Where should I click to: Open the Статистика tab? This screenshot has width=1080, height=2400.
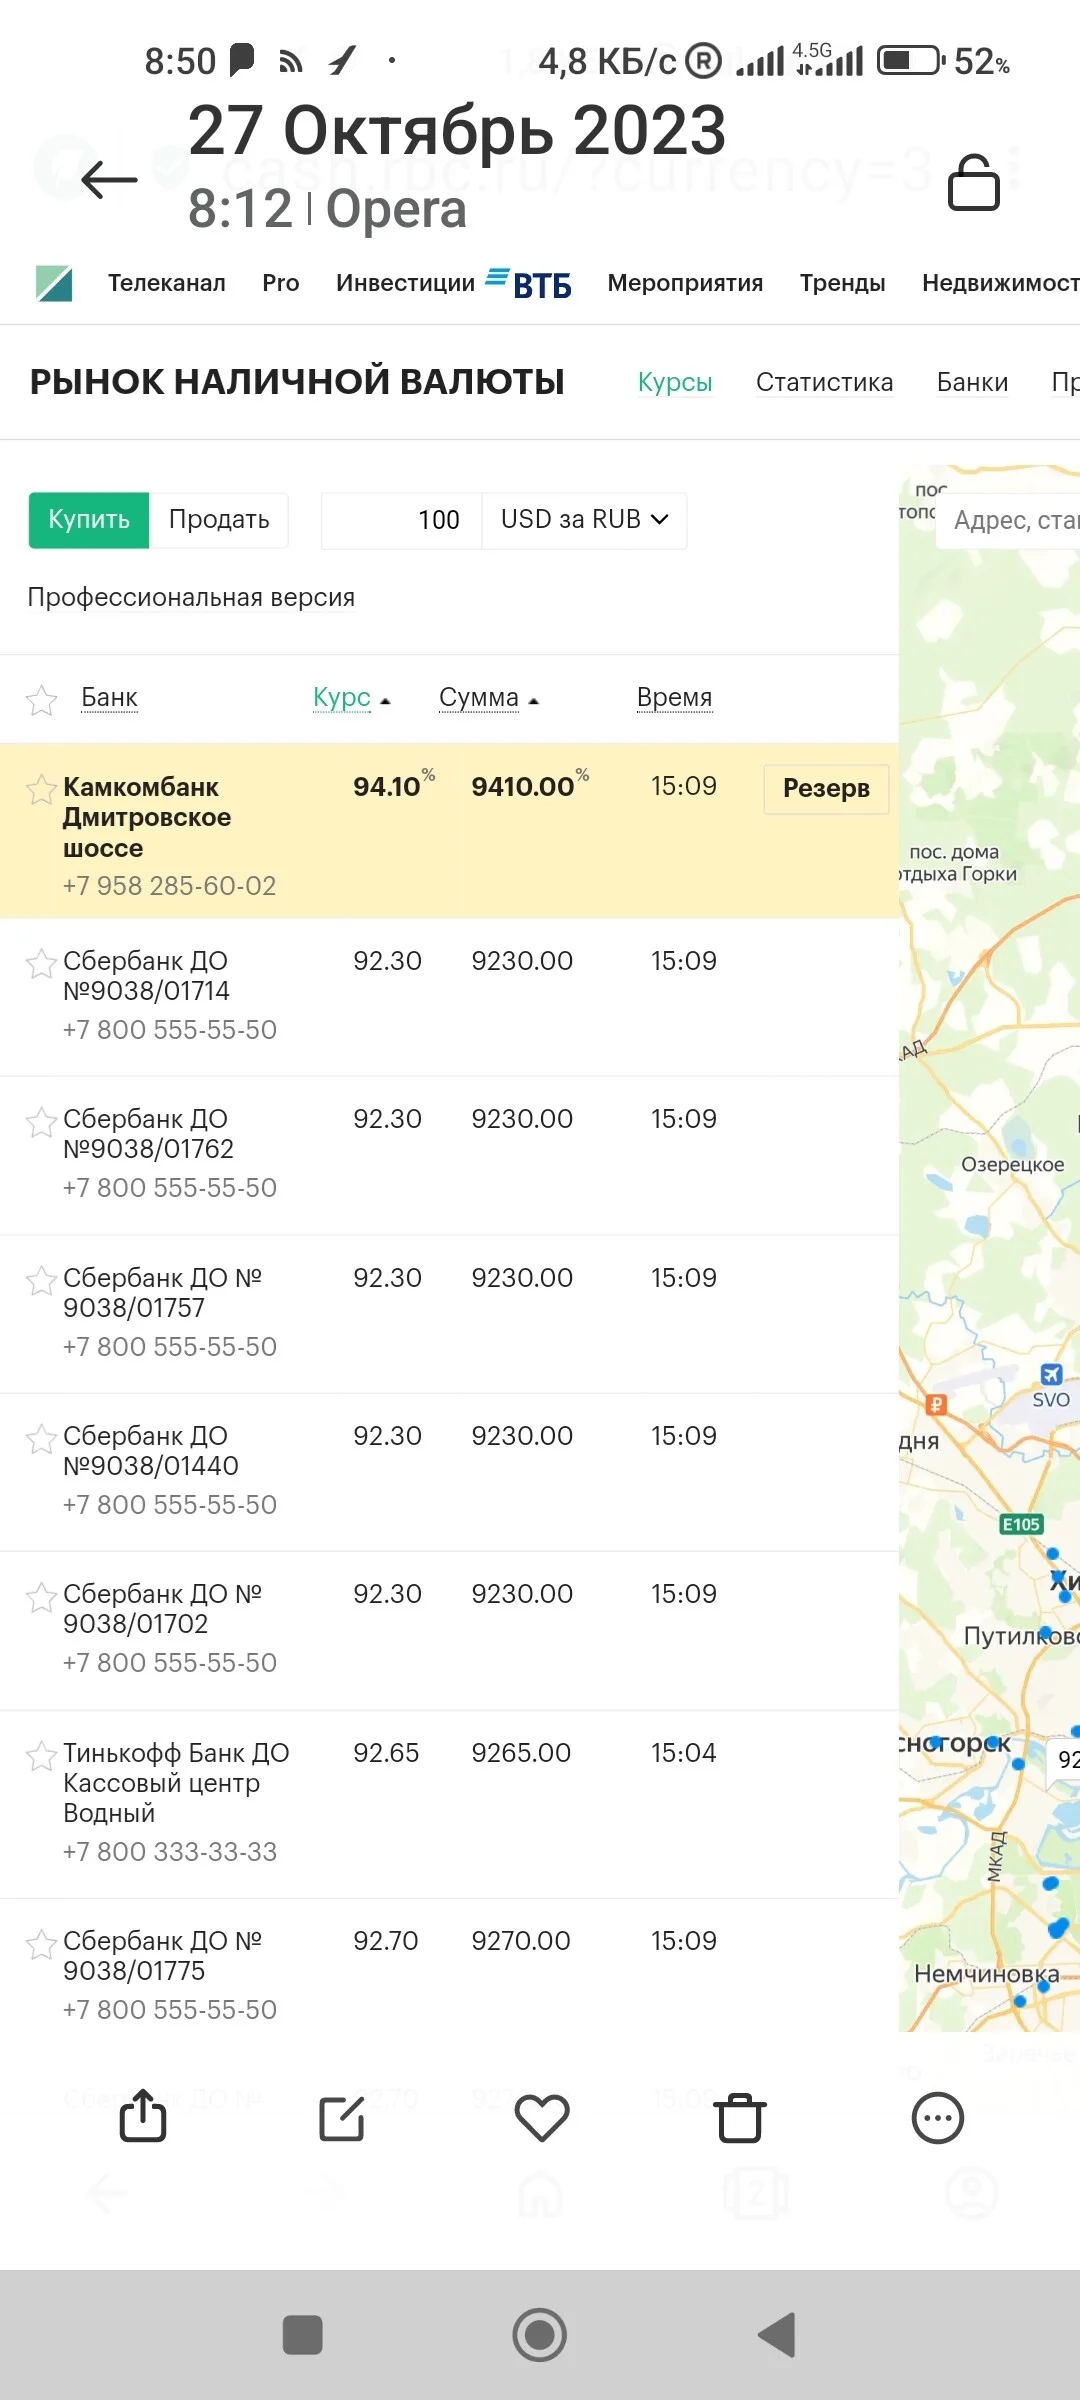click(x=824, y=382)
